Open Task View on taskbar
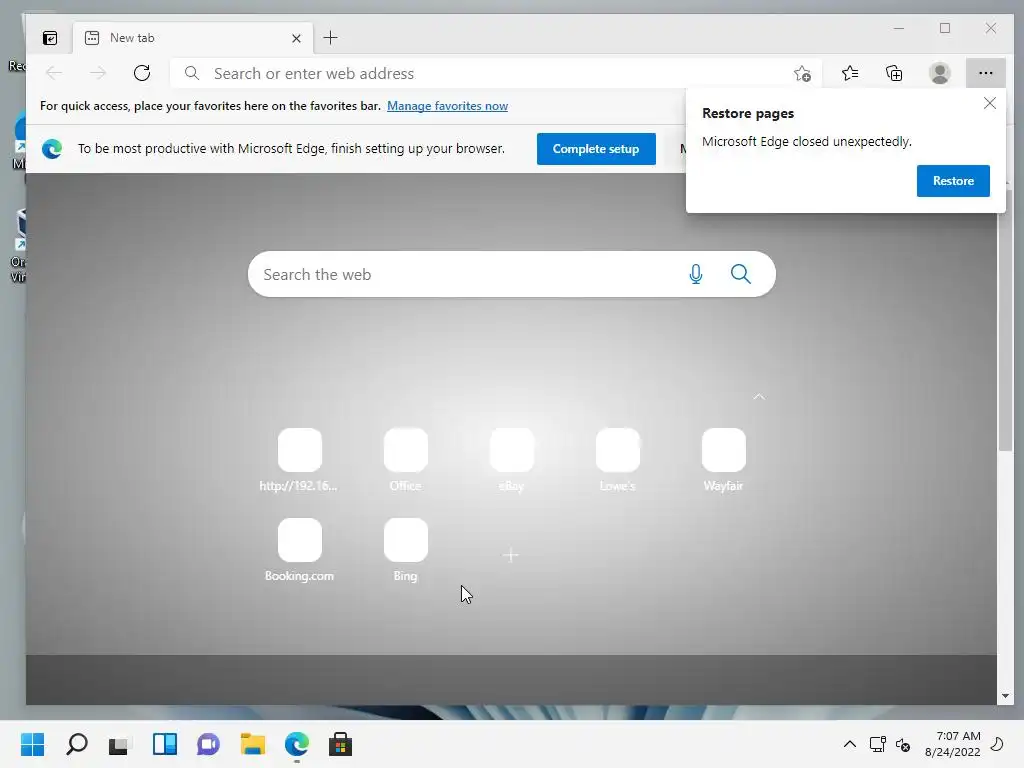1024x768 pixels. (120, 744)
